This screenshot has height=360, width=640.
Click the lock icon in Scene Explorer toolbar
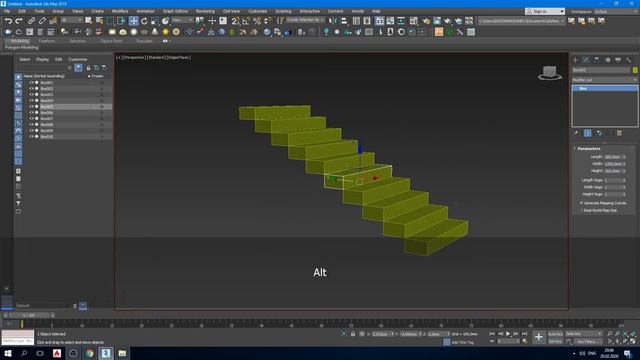(x=88, y=68)
